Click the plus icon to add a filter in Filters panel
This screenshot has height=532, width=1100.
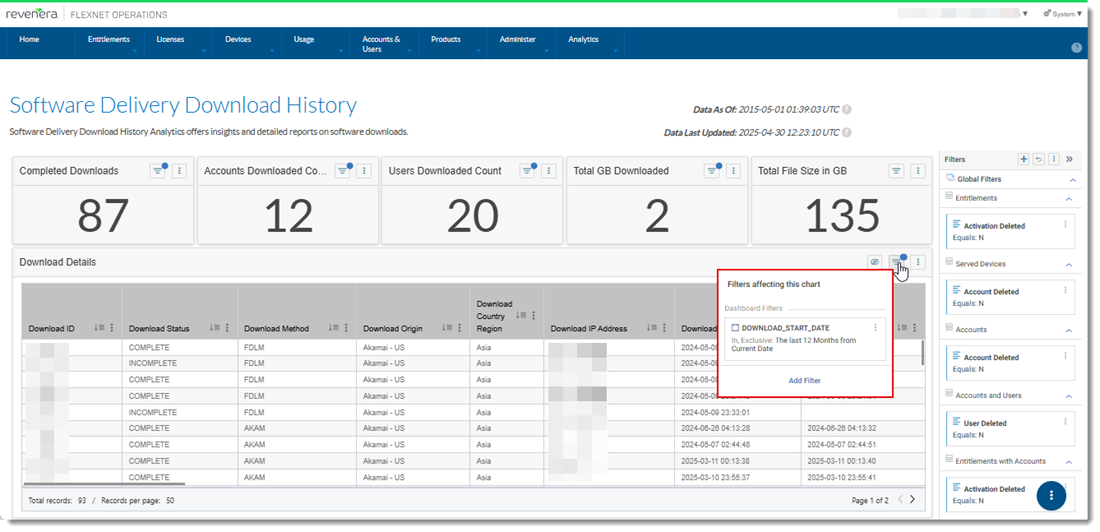[1023, 159]
